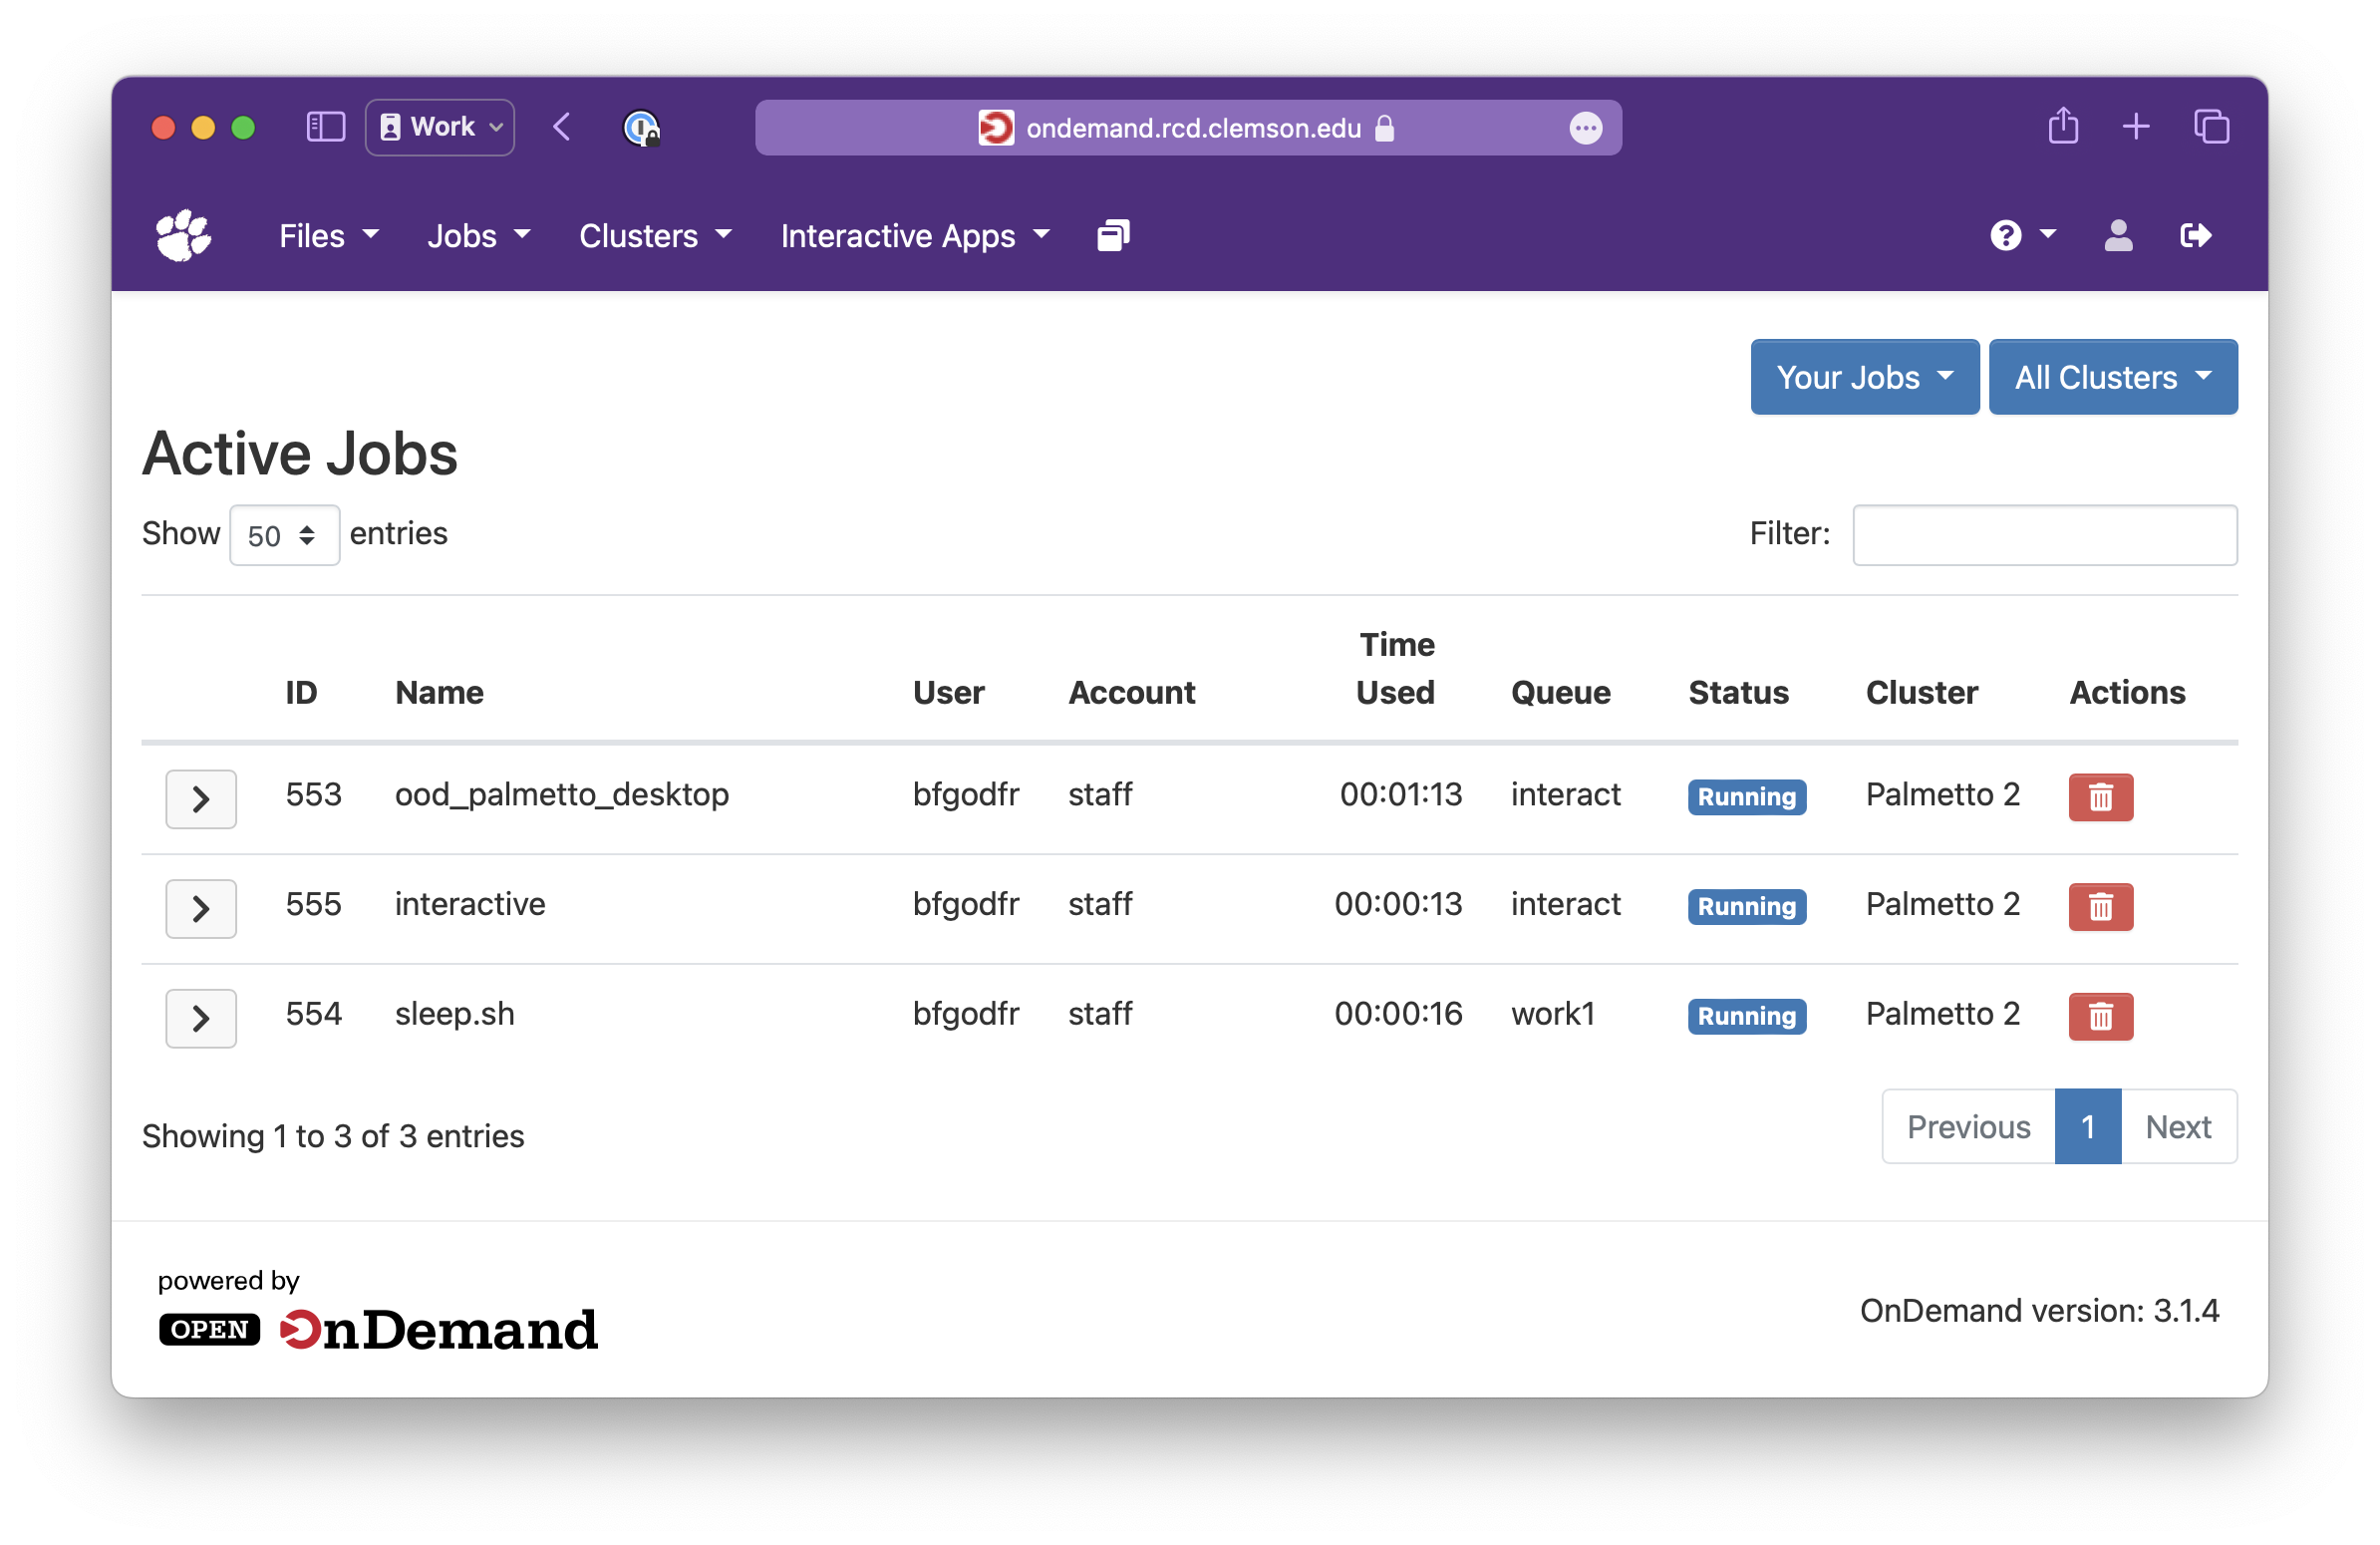Click the Running badge for job 553
The width and height of the screenshot is (2380, 1545).
pyautogui.click(x=1746, y=797)
